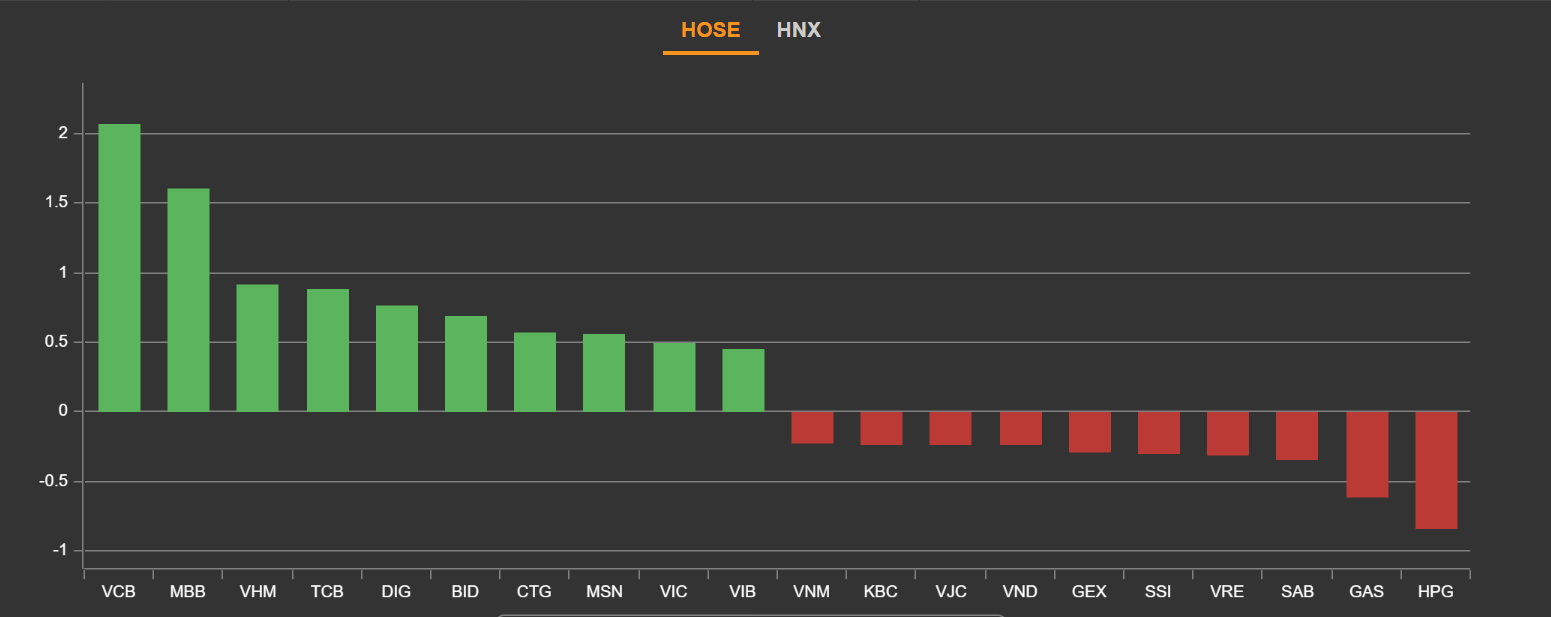Click the GEX ticker label below chart

point(1089,592)
